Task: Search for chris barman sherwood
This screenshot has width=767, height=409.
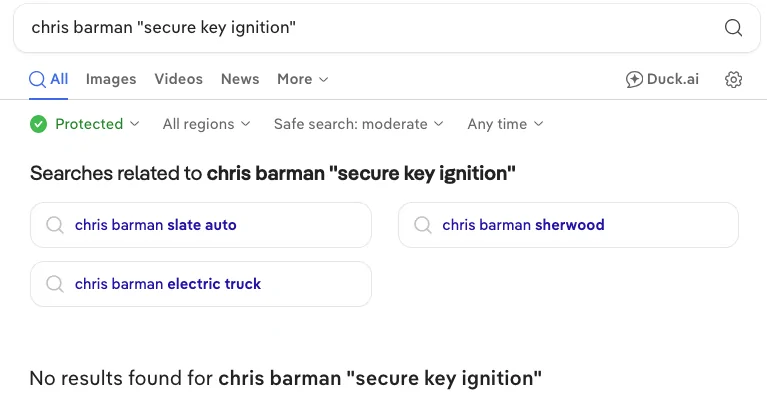Action: click(x=523, y=225)
